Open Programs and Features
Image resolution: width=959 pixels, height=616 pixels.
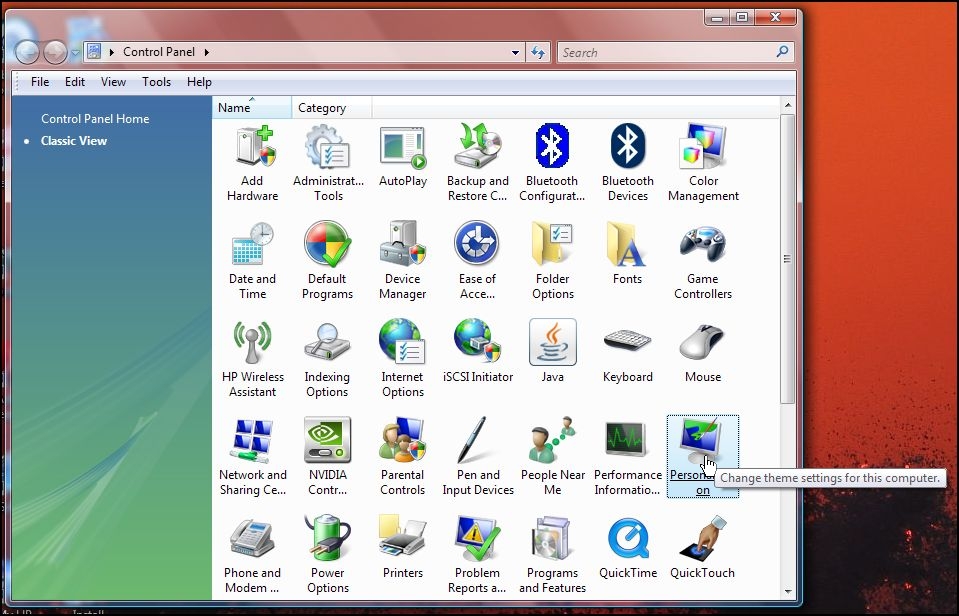tap(552, 555)
